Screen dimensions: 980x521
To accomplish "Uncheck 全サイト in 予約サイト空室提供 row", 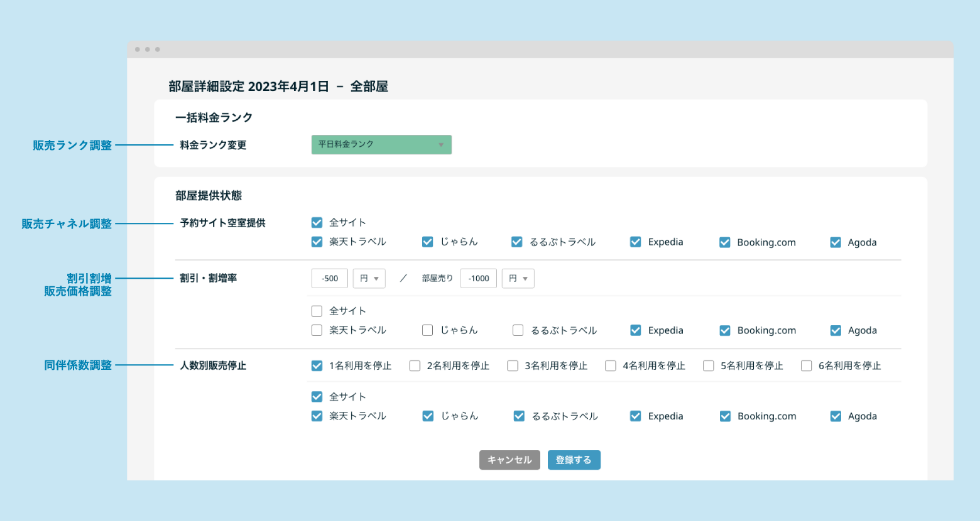I will click(317, 223).
